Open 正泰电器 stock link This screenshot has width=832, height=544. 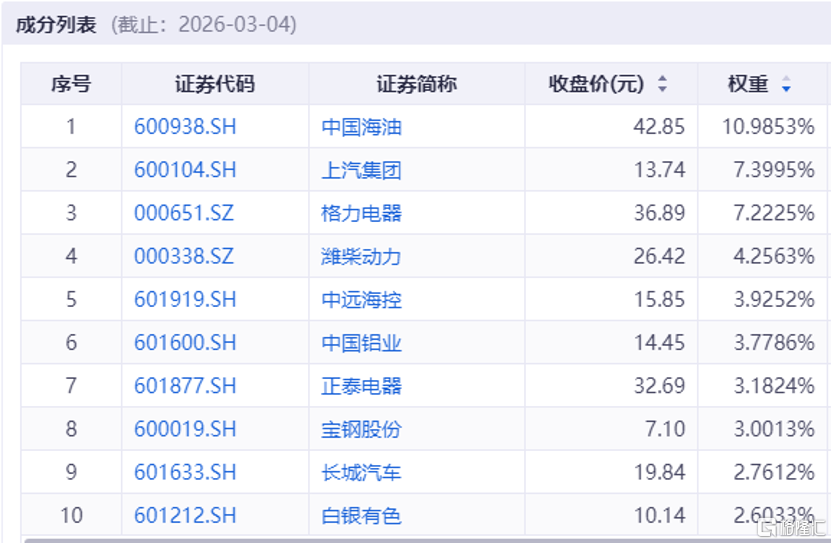(x=361, y=386)
